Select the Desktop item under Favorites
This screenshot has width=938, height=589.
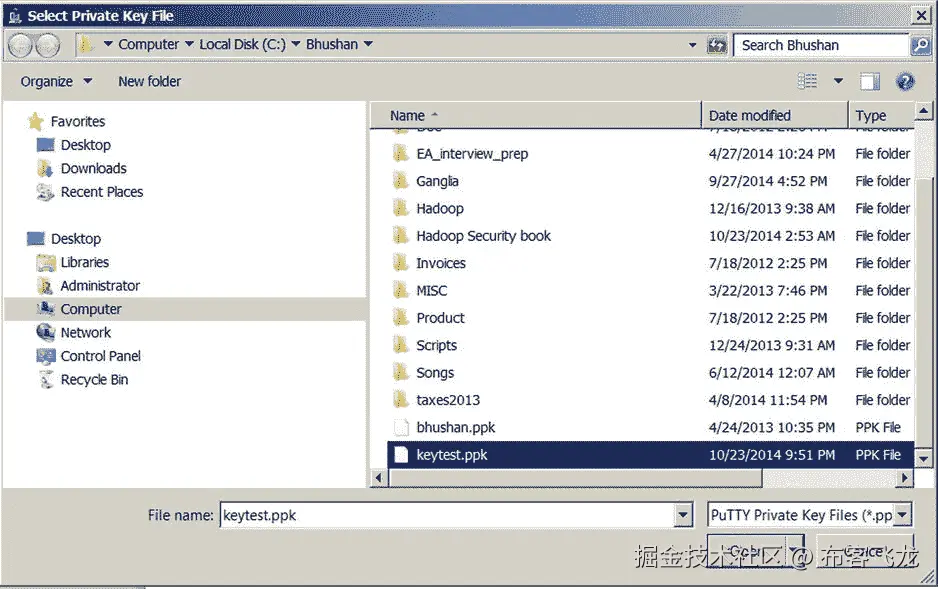coord(86,145)
